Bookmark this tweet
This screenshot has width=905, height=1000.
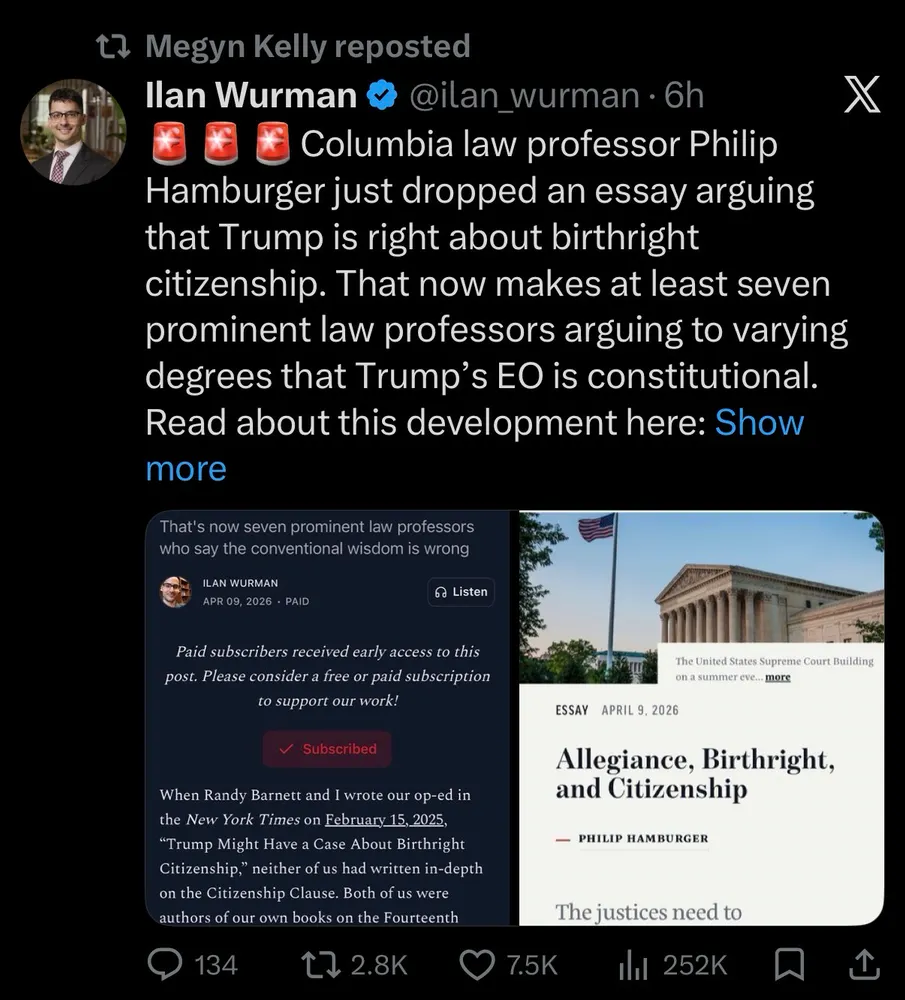click(x=789, y=964)
